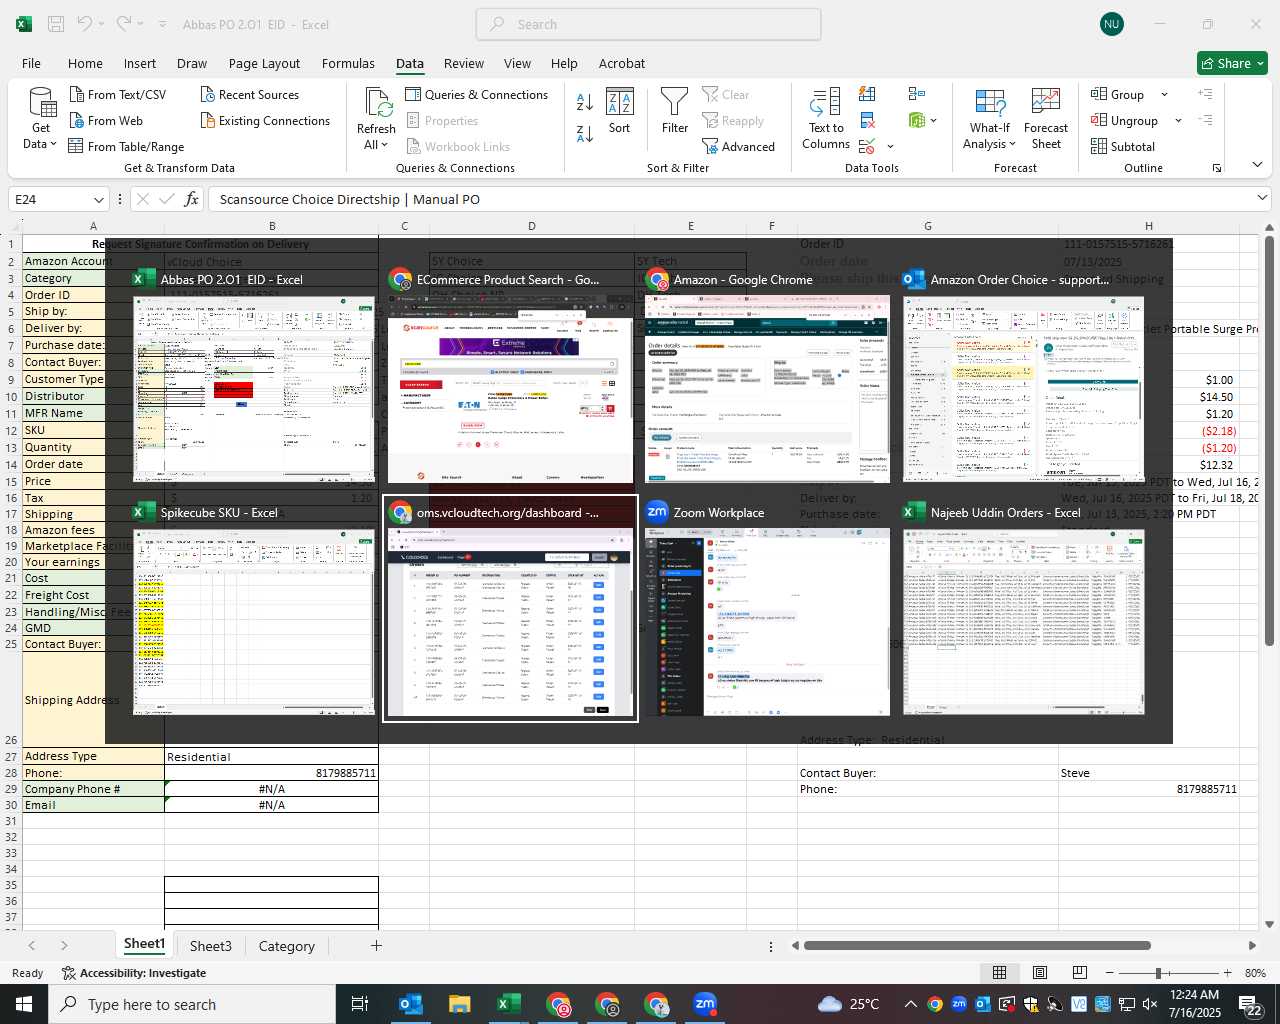Open the Review ribbon tab
1280x1024 pixels.
pos(464,63)
